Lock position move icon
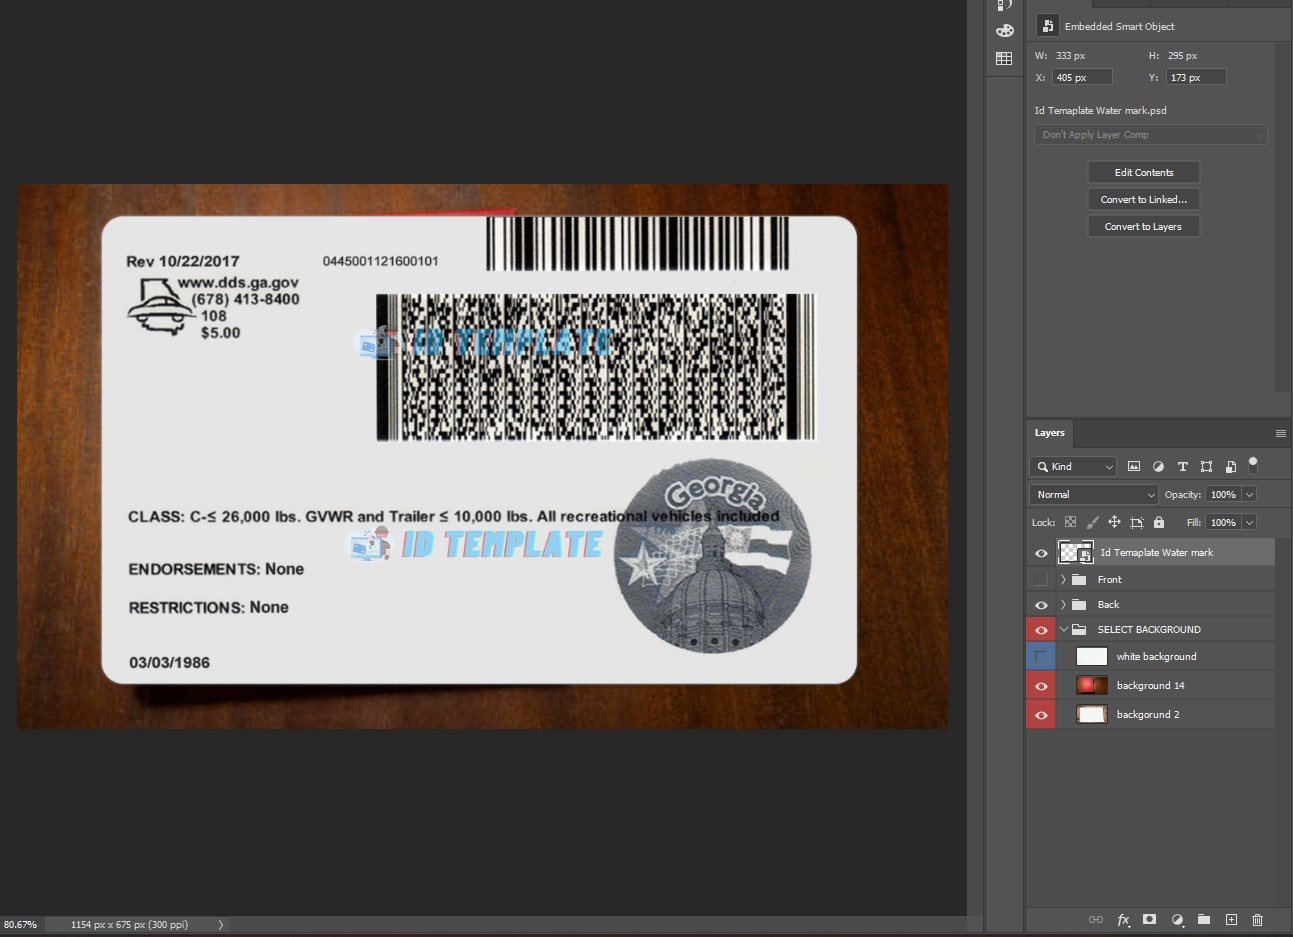Viewport: 1293px width, 937px height. 1114,522
